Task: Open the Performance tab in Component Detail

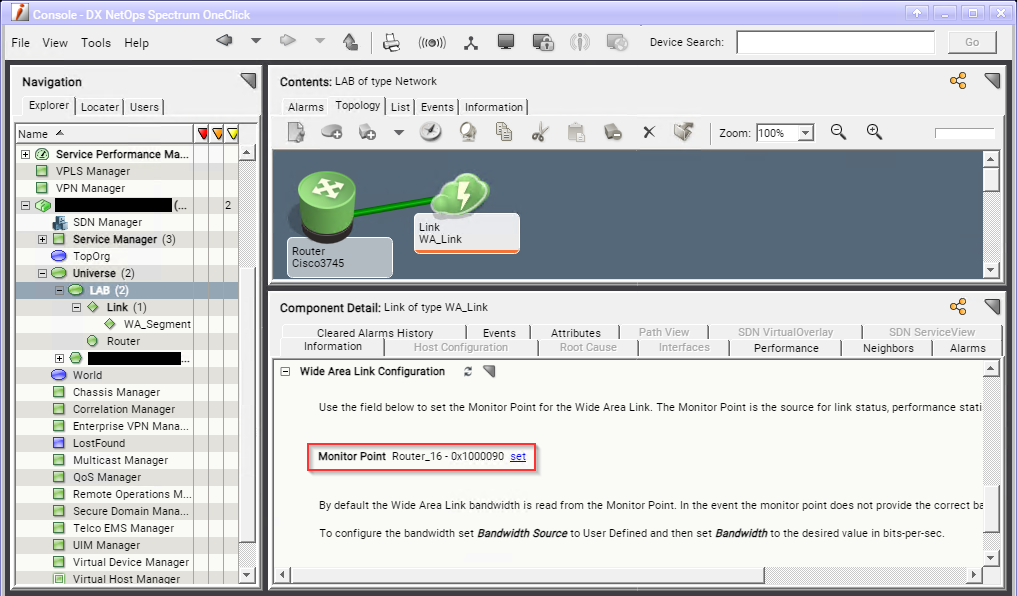Action: pyautogui.click(x=786, y=348)
